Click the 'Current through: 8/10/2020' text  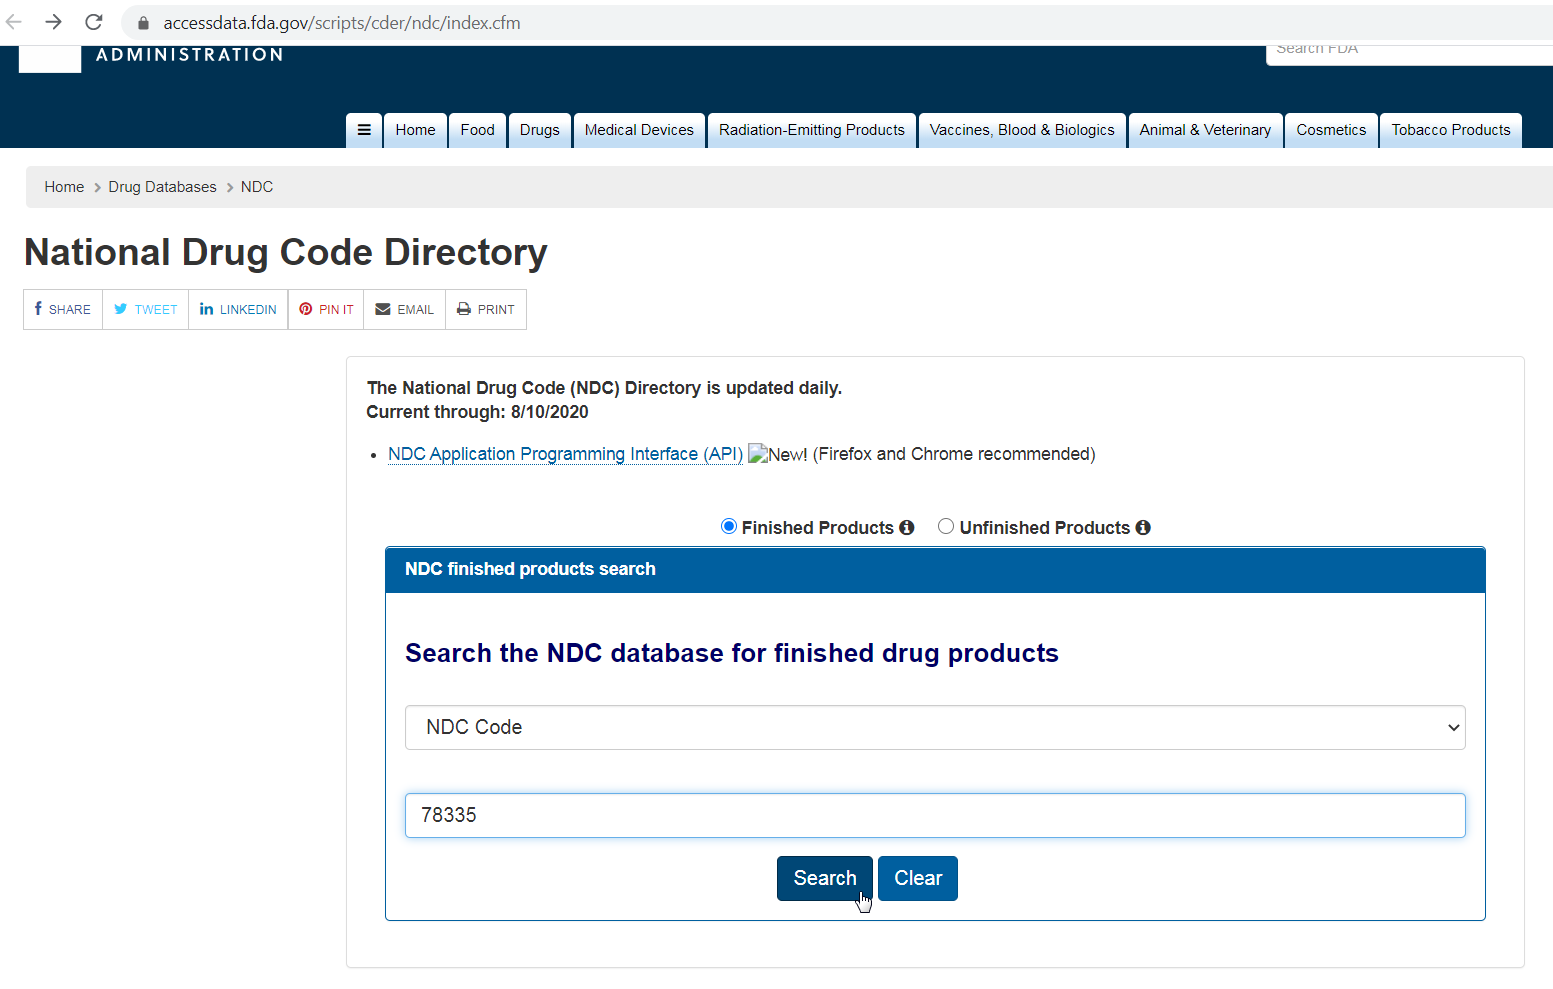click(x=477, y=412)
